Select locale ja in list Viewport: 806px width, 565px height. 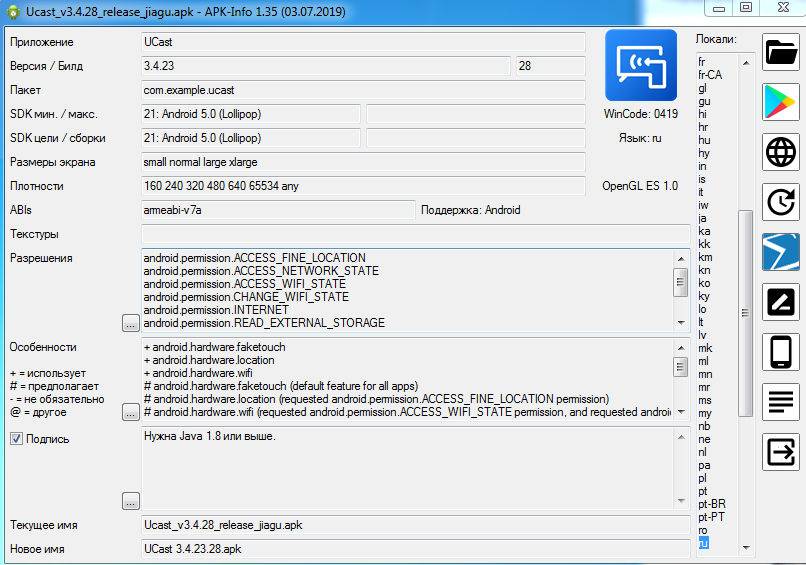(x=702, y=218)
